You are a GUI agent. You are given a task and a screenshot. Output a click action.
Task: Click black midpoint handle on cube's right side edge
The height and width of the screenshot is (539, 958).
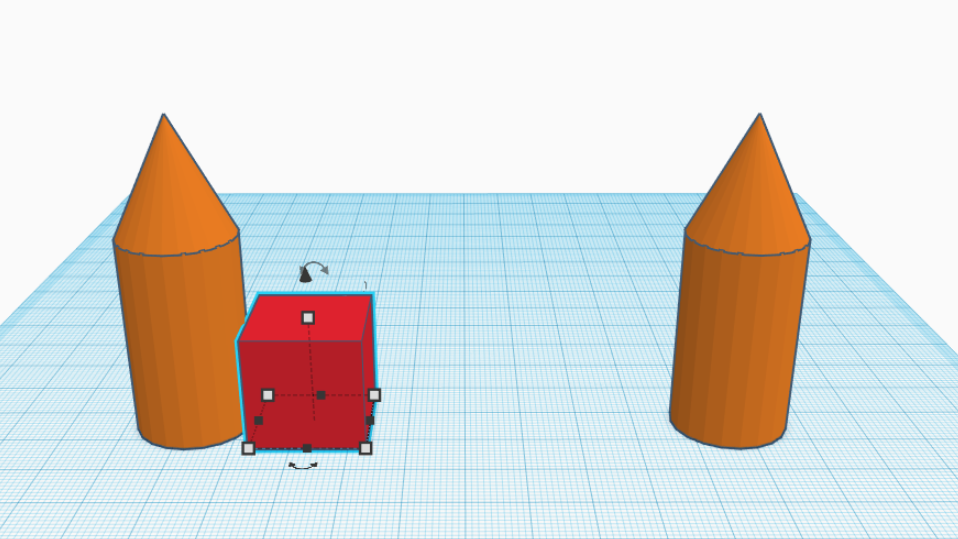(370, 420)
